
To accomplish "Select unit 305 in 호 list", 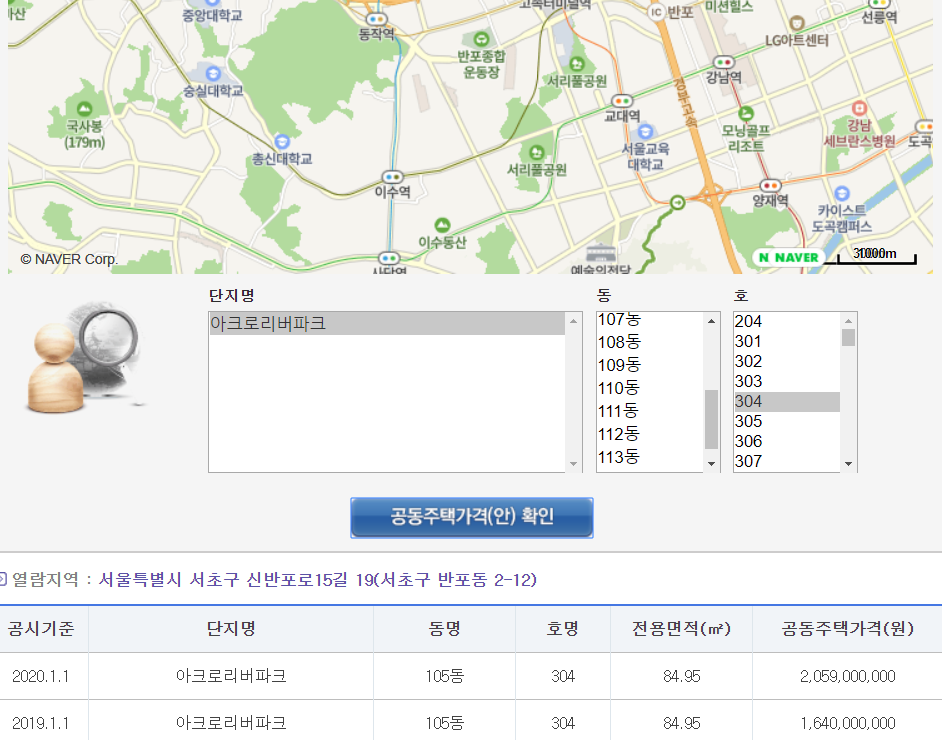I will pos(786,422).
